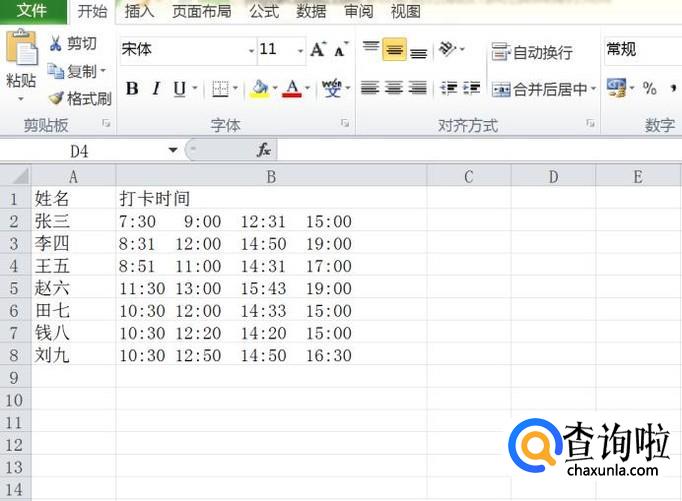The image size is (682, 501).
Task: Click the insert function fx icon
Action: click(x=264, y=150)
